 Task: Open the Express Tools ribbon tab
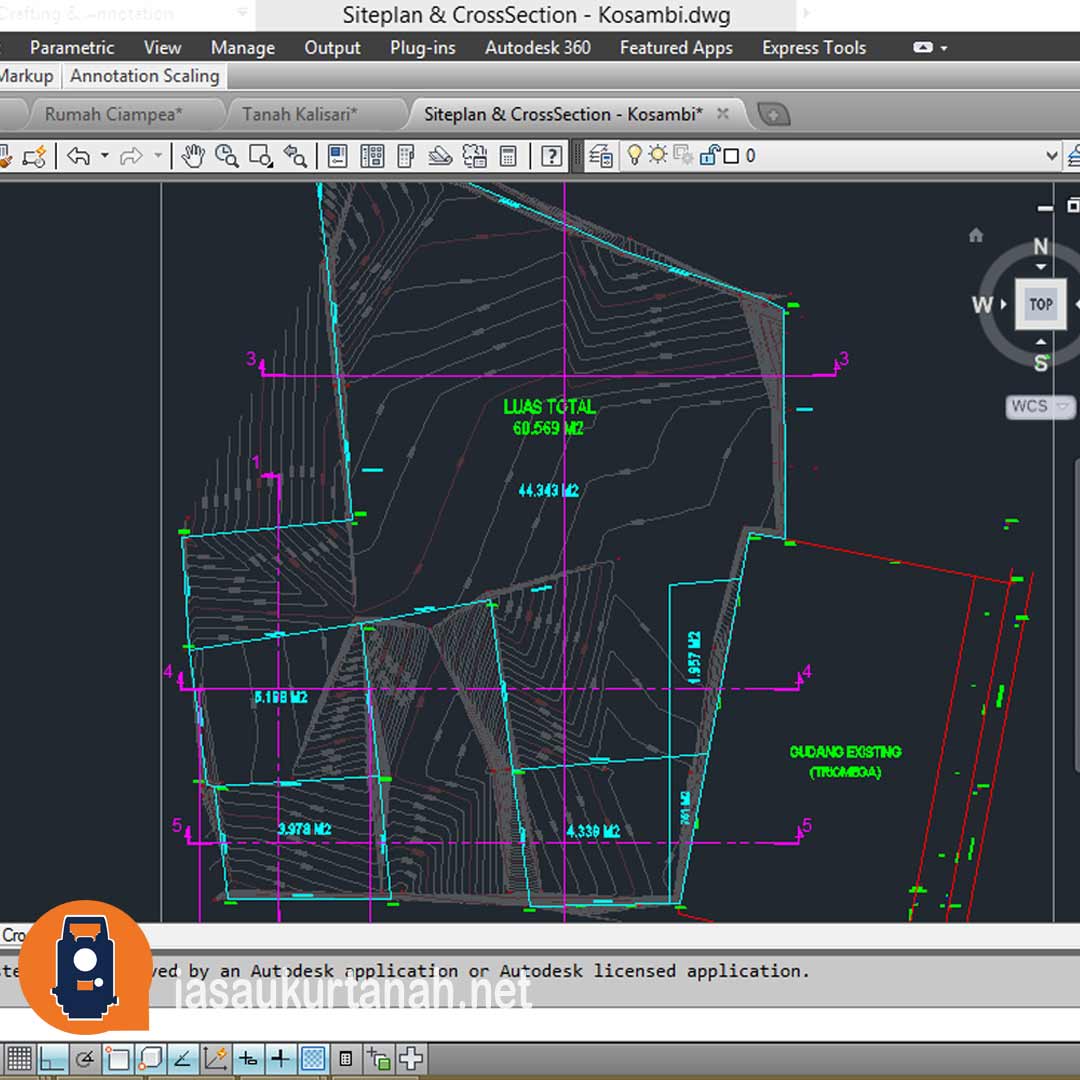(x=813, y=48)
